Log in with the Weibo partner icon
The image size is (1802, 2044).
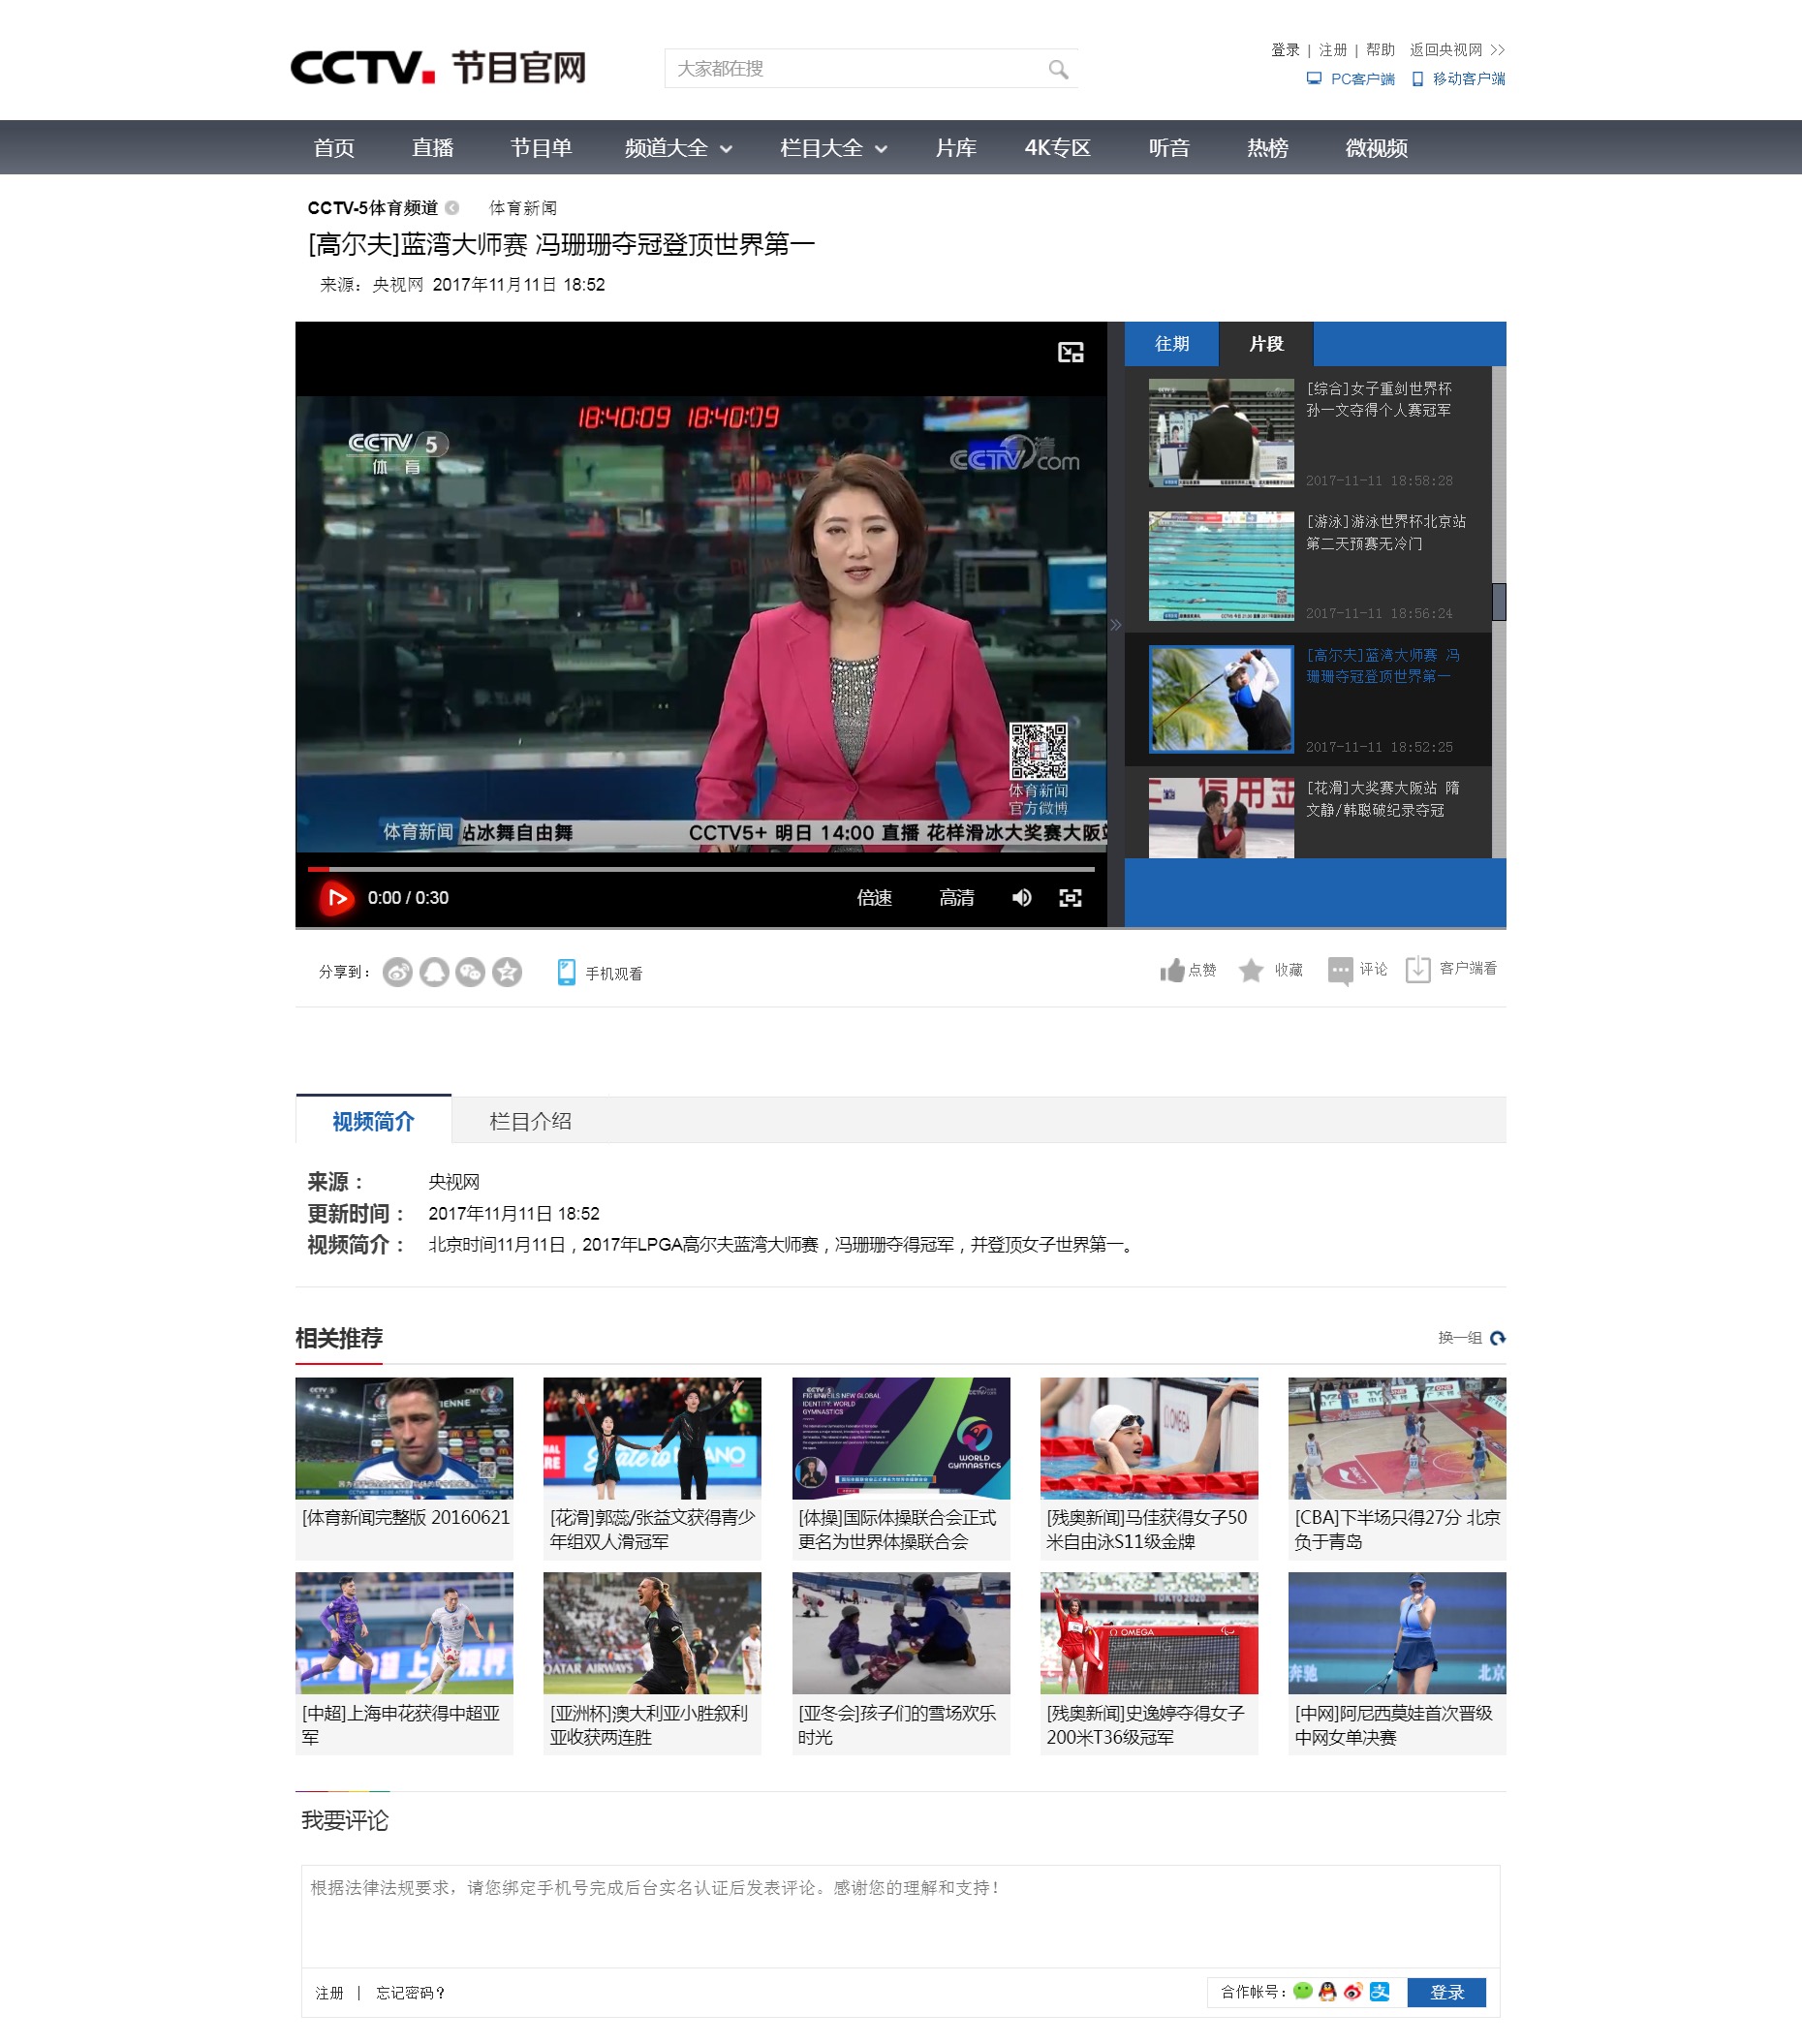point(1353,1991)
